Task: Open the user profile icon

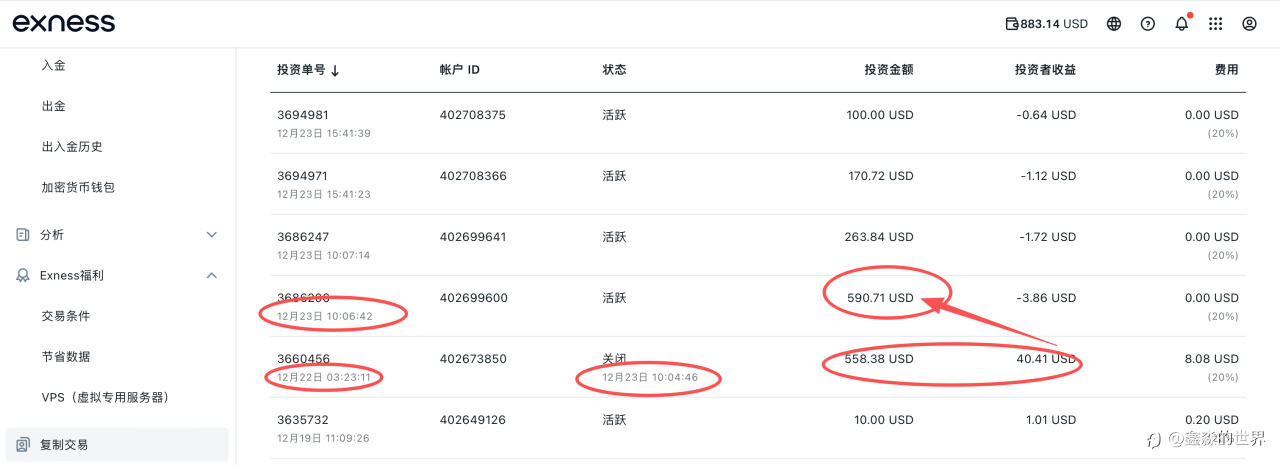Action: [1249, 24]
